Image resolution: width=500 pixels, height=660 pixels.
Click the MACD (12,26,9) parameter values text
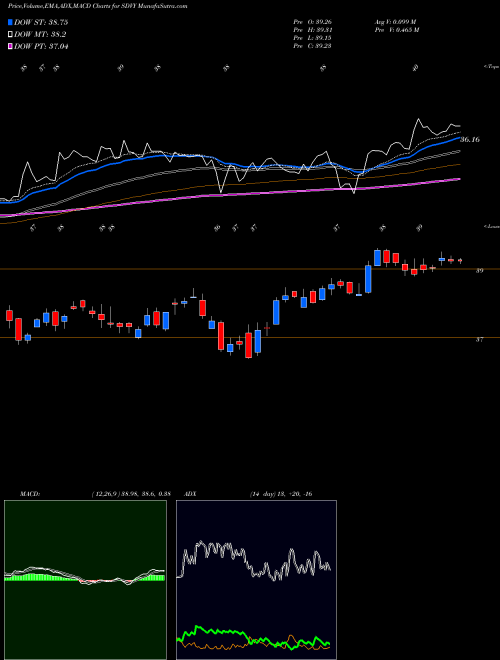pos(130,494)
